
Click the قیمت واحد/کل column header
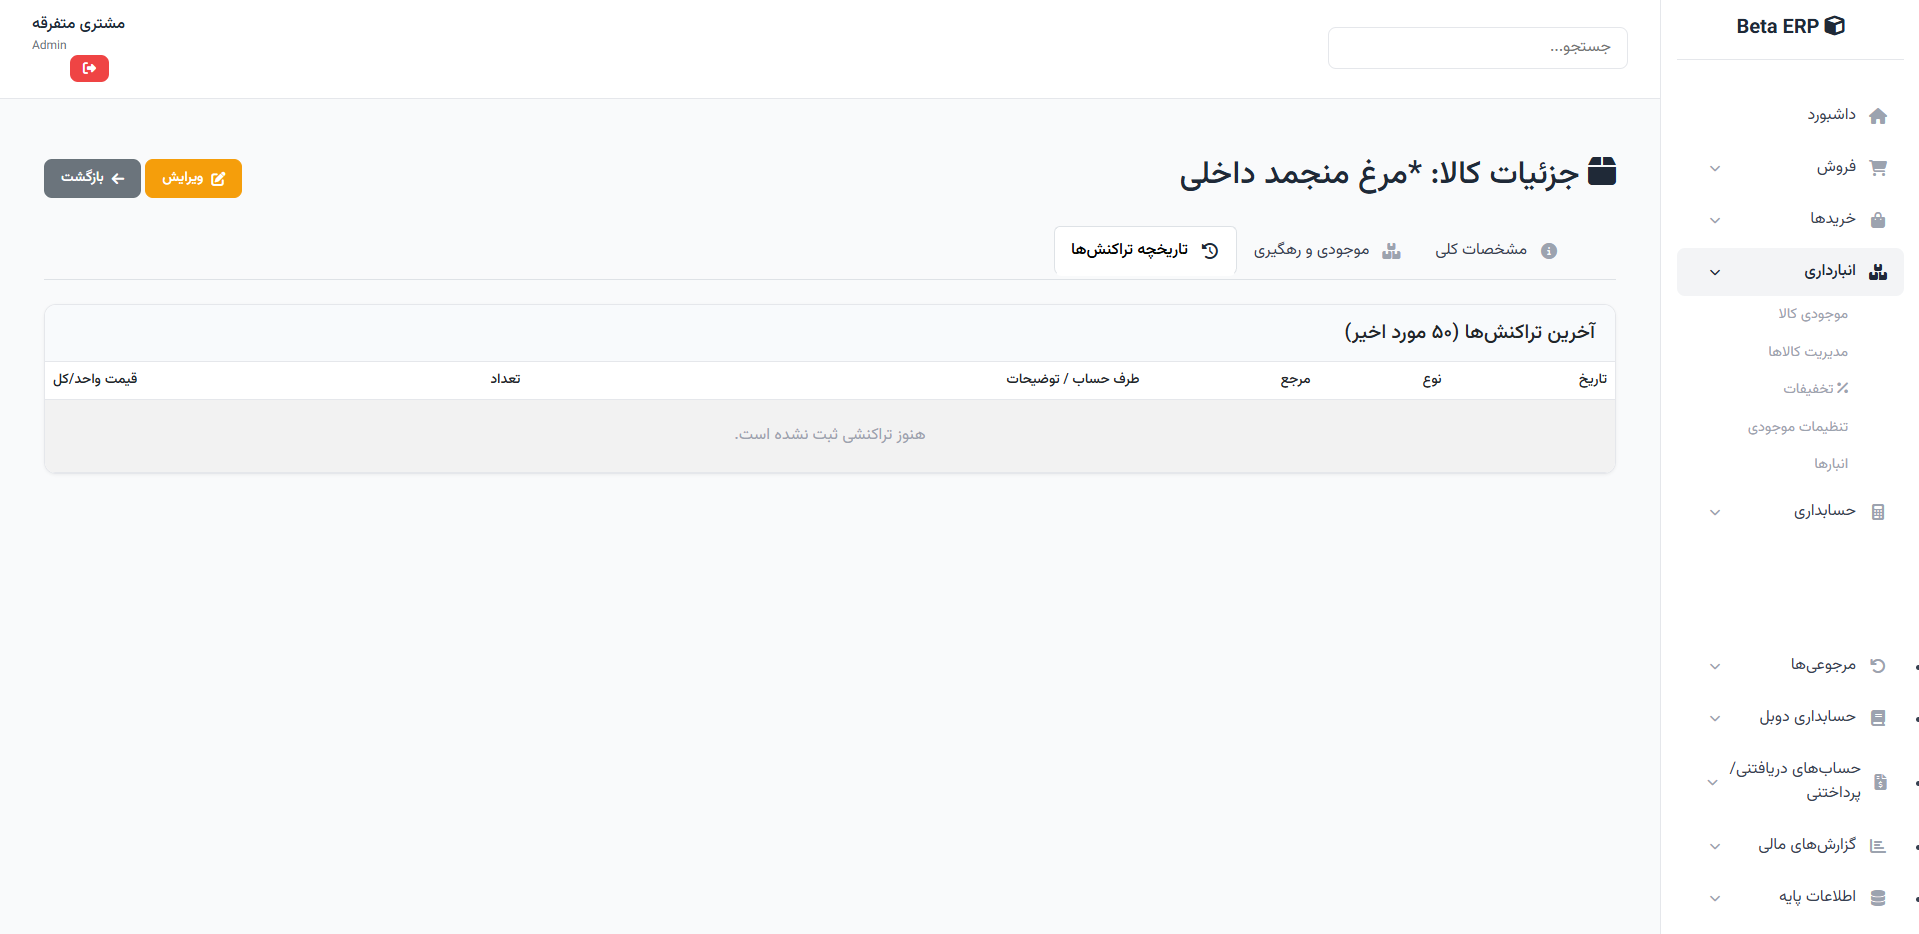tap(95, 379)
